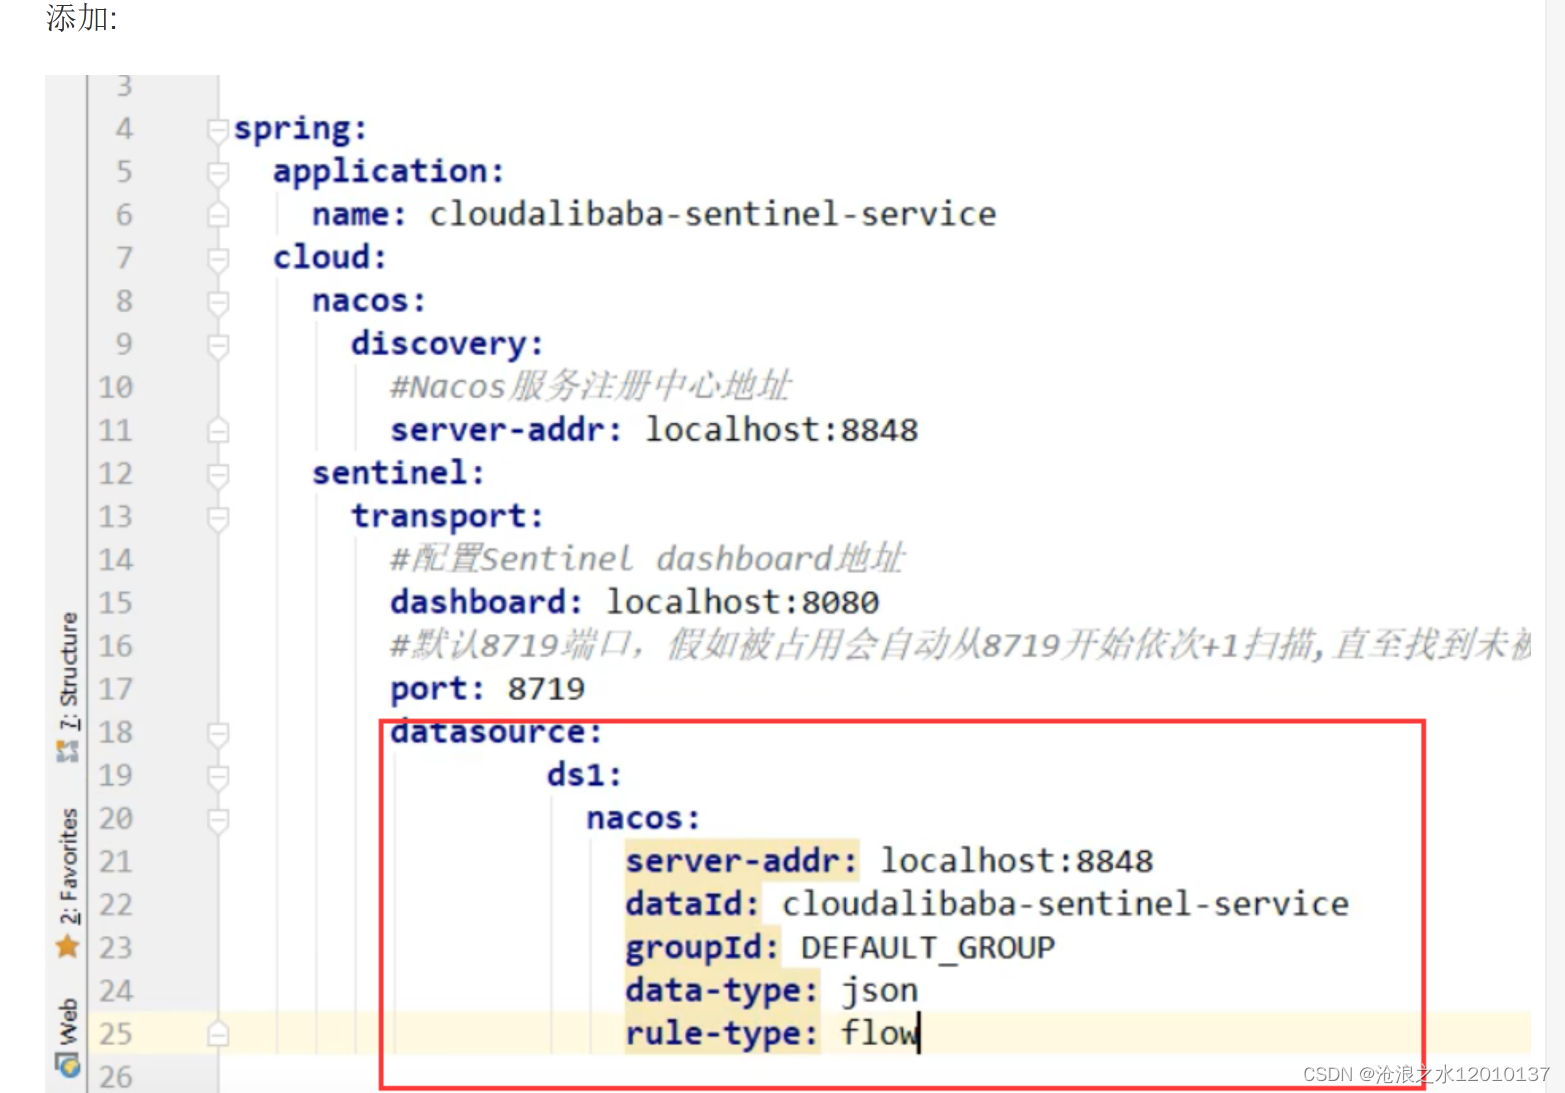
Task: Click line number 17 in gutter
Action: (116, 689)
